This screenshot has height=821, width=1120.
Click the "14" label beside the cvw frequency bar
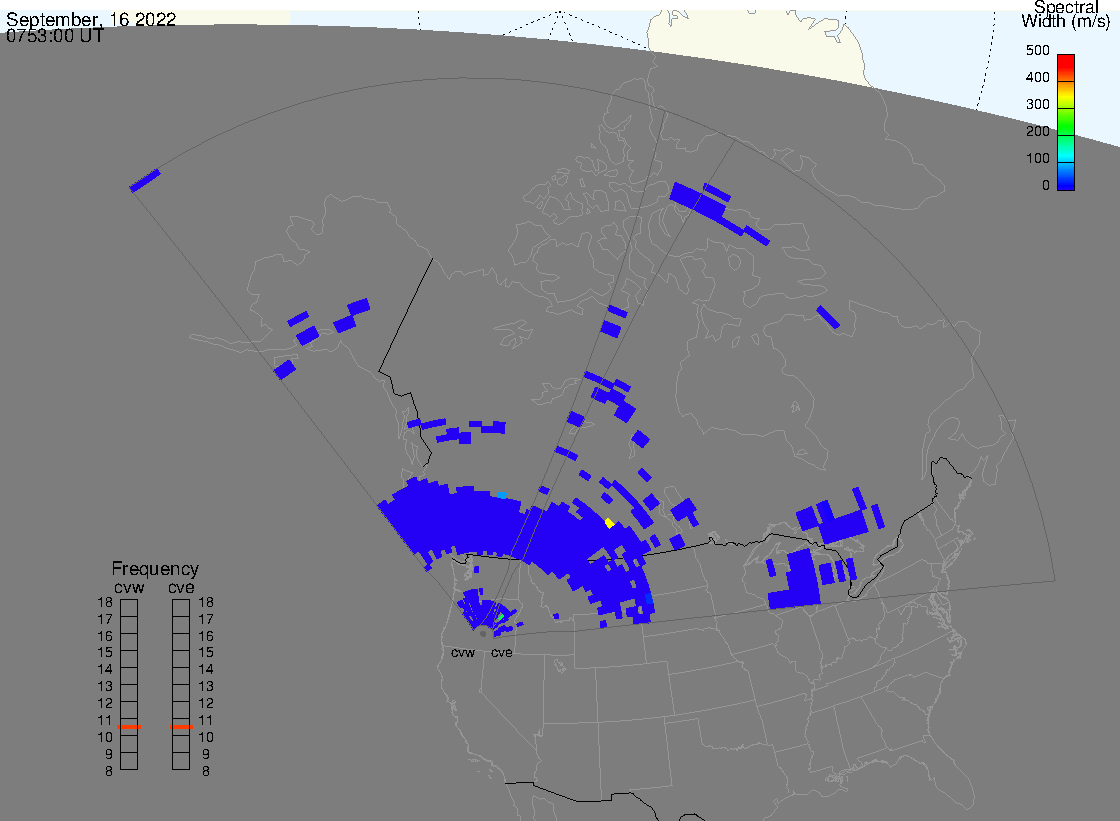click(105, 670)
